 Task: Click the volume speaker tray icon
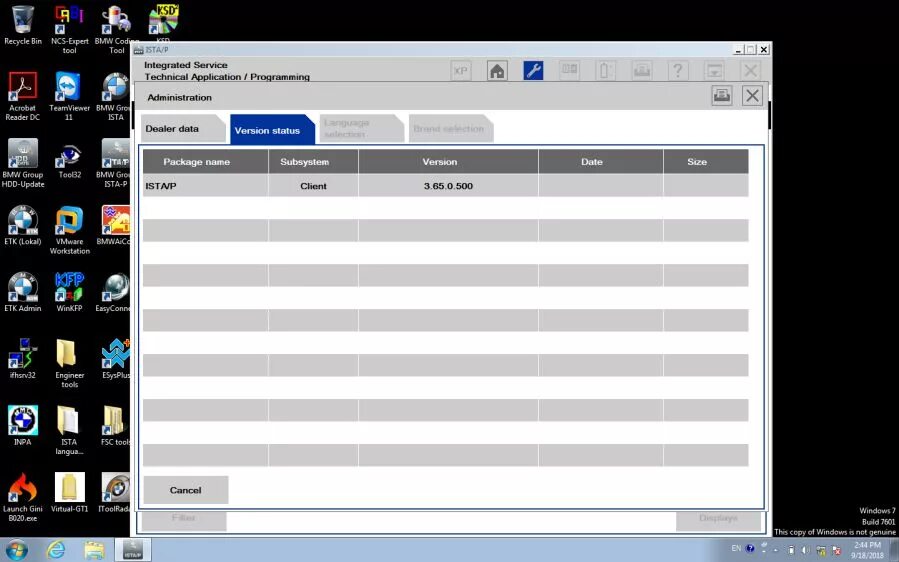[806, 550]
